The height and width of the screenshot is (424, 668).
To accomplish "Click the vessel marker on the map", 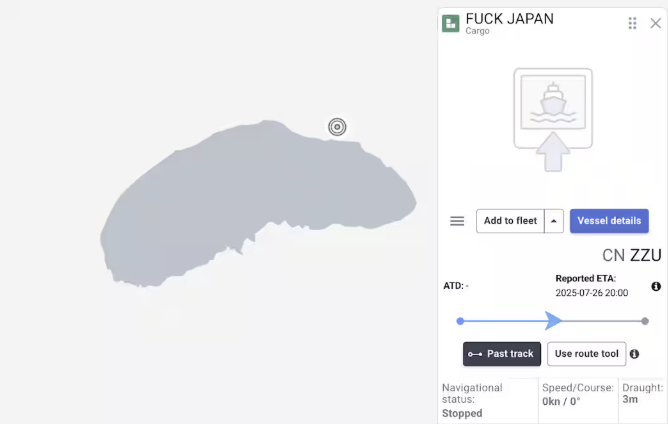I will (337, 126).
